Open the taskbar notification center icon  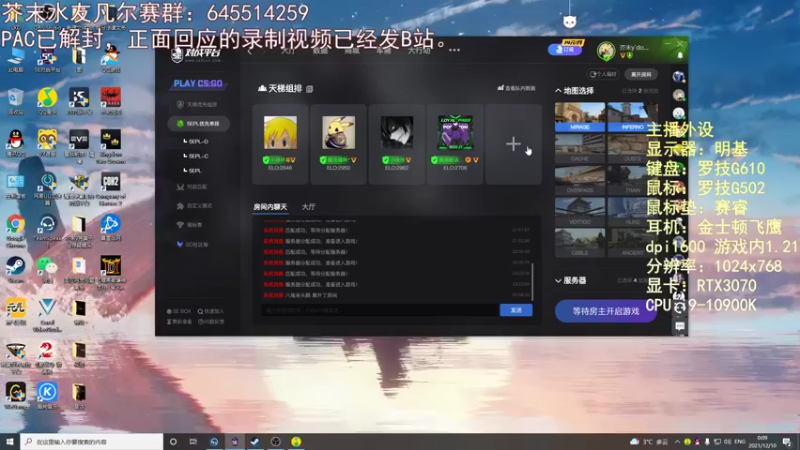[x=787, y=442]
